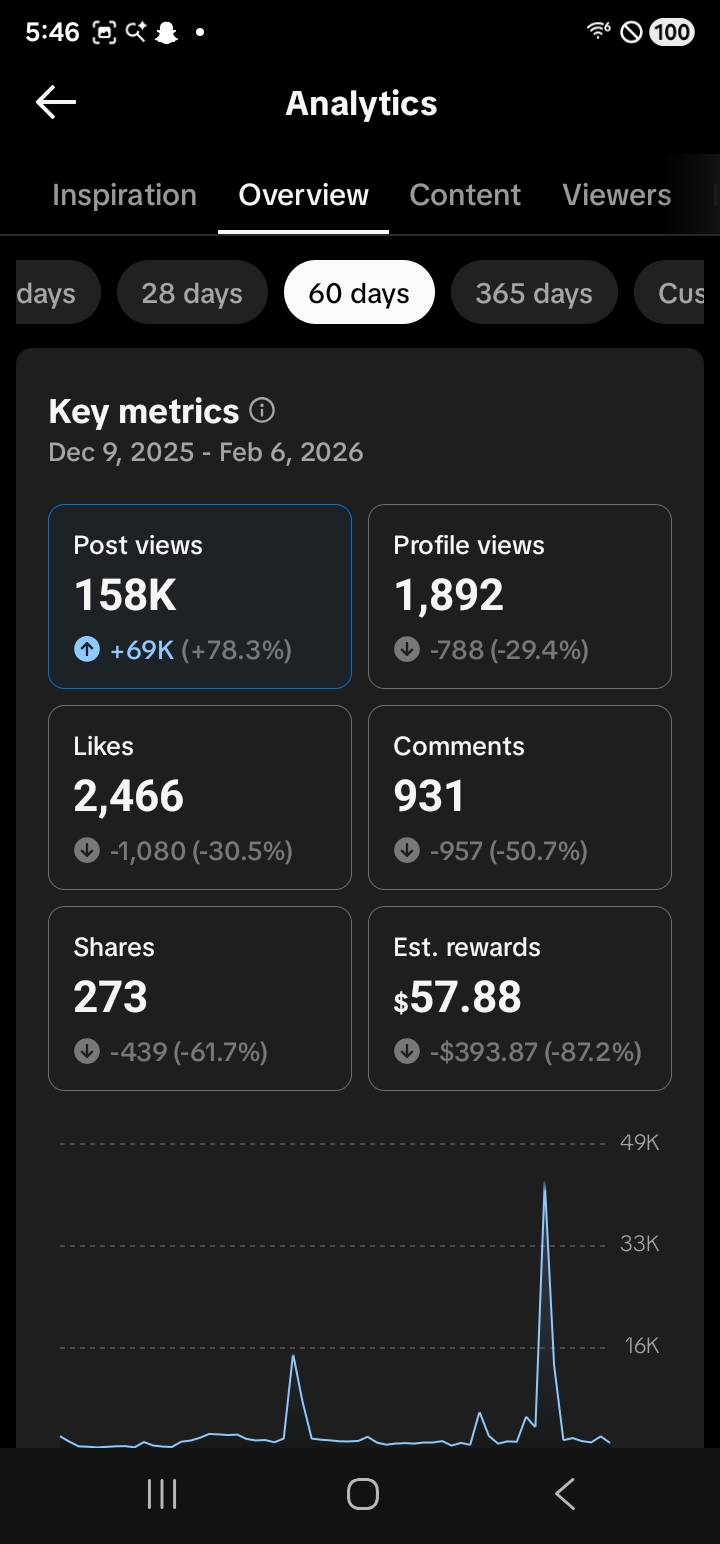720x1544 pixels.
Task: Tap the Android navigation back chevron
Action: click(564, 1494)
